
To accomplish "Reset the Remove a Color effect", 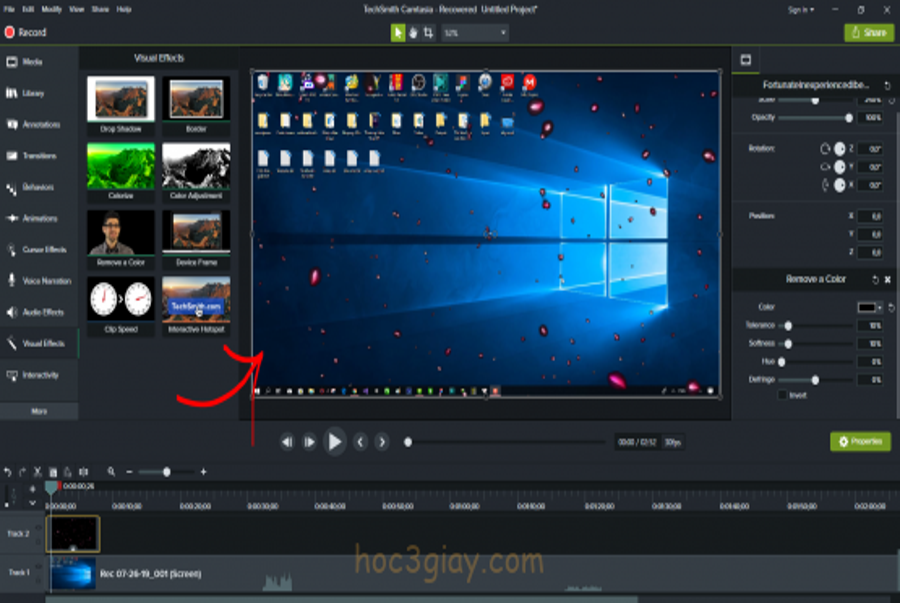I will click(875, 279).
